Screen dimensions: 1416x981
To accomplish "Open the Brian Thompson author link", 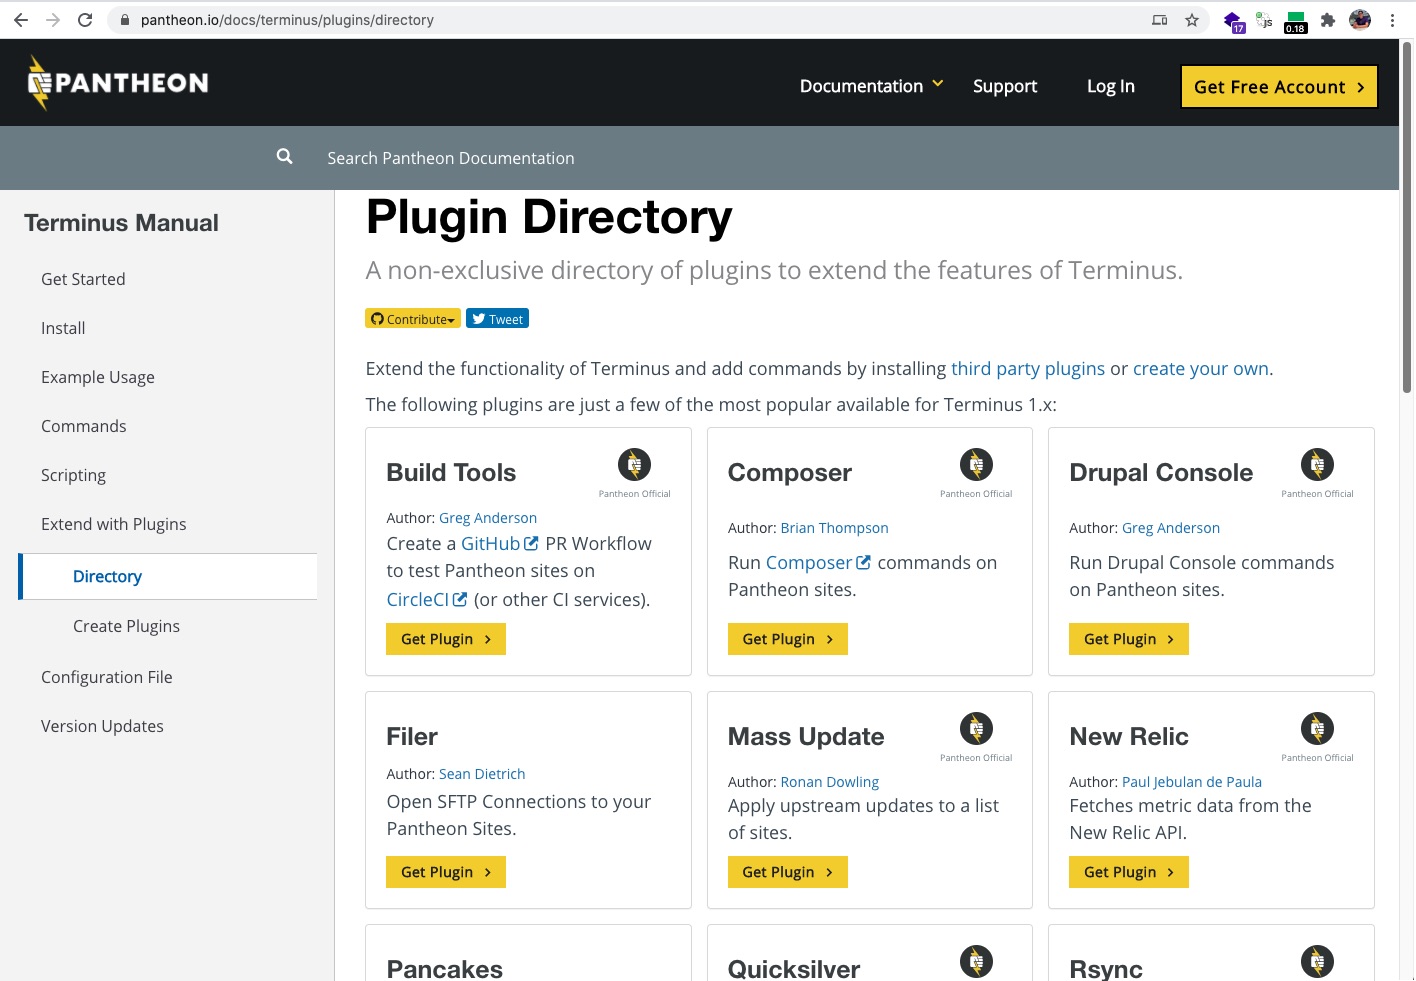I will point(834,528).
